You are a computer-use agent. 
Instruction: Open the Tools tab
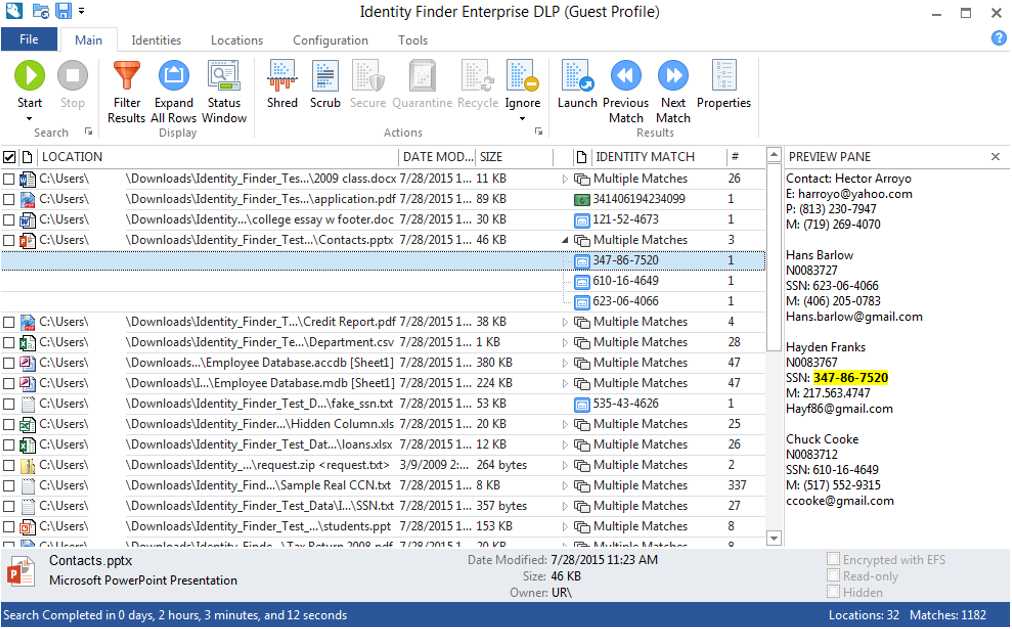pyautogui.click(x=412, y=40)
